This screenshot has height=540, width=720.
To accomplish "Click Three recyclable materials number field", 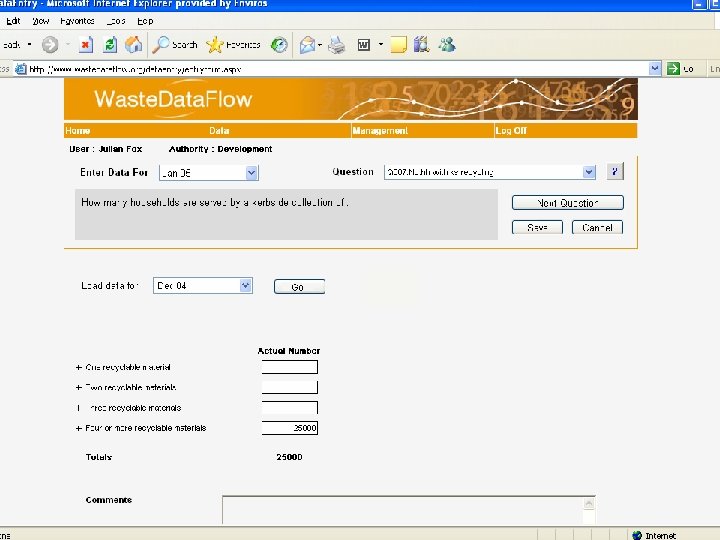I will (x=289, y=407).
